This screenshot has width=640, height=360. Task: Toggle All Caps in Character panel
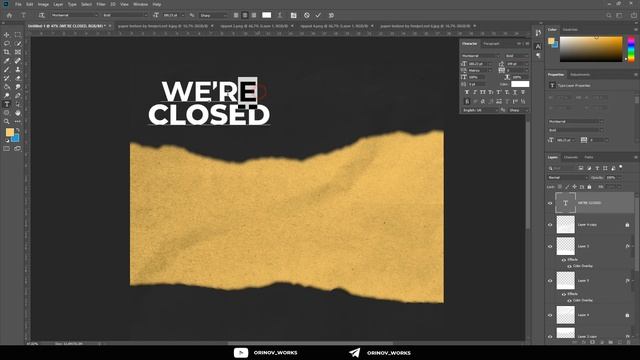click(x=483, y=93)
